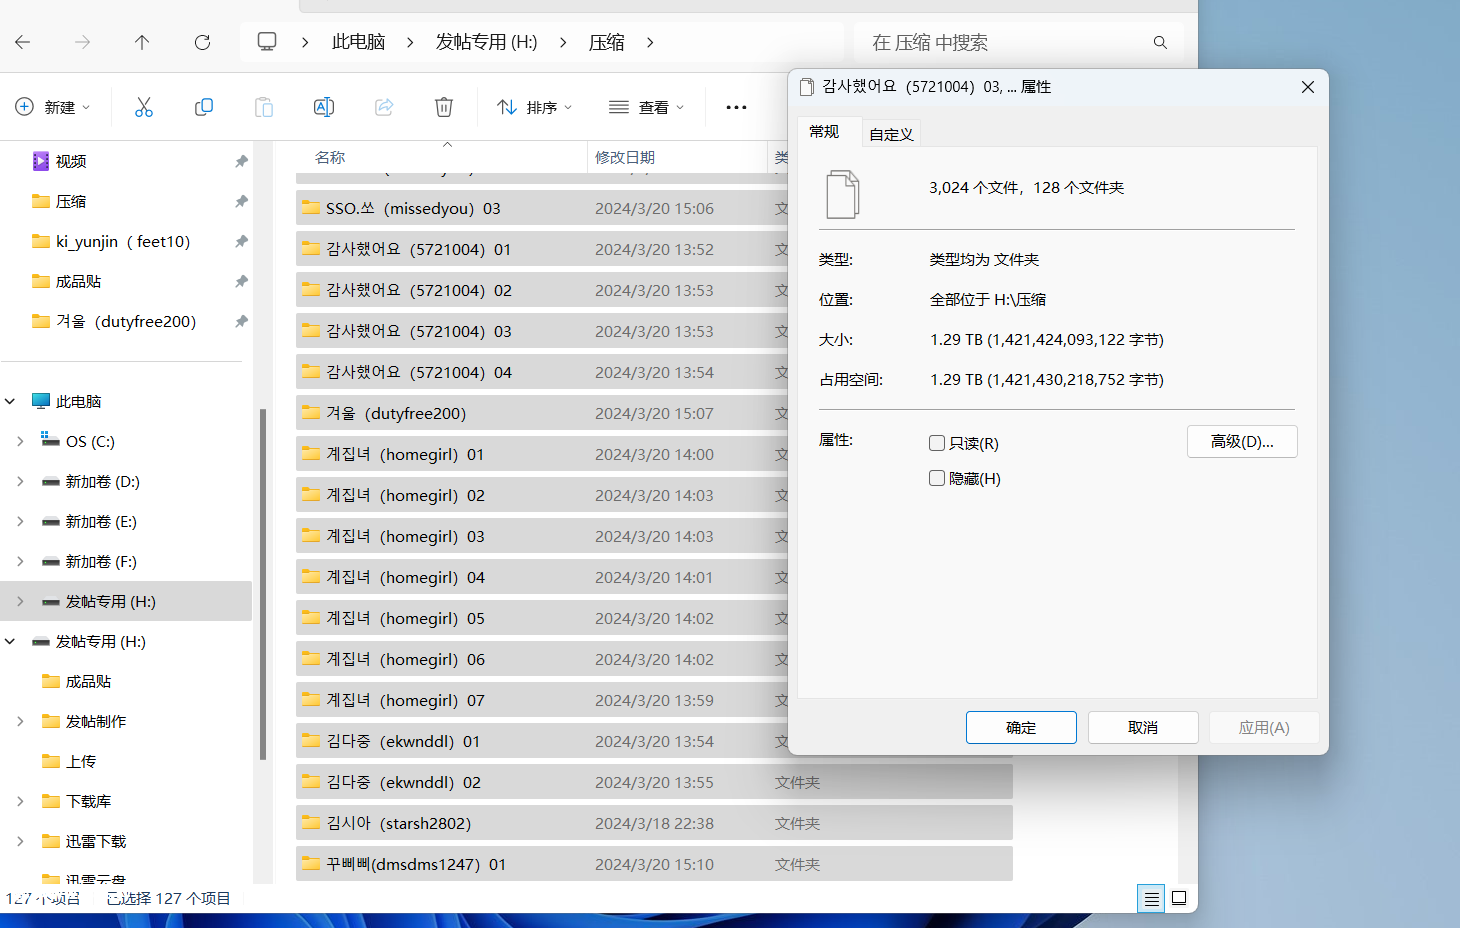Screen dimensions: 1460x928
Task: Click the Copy icon in toolbar
Action: click(204, 107)
